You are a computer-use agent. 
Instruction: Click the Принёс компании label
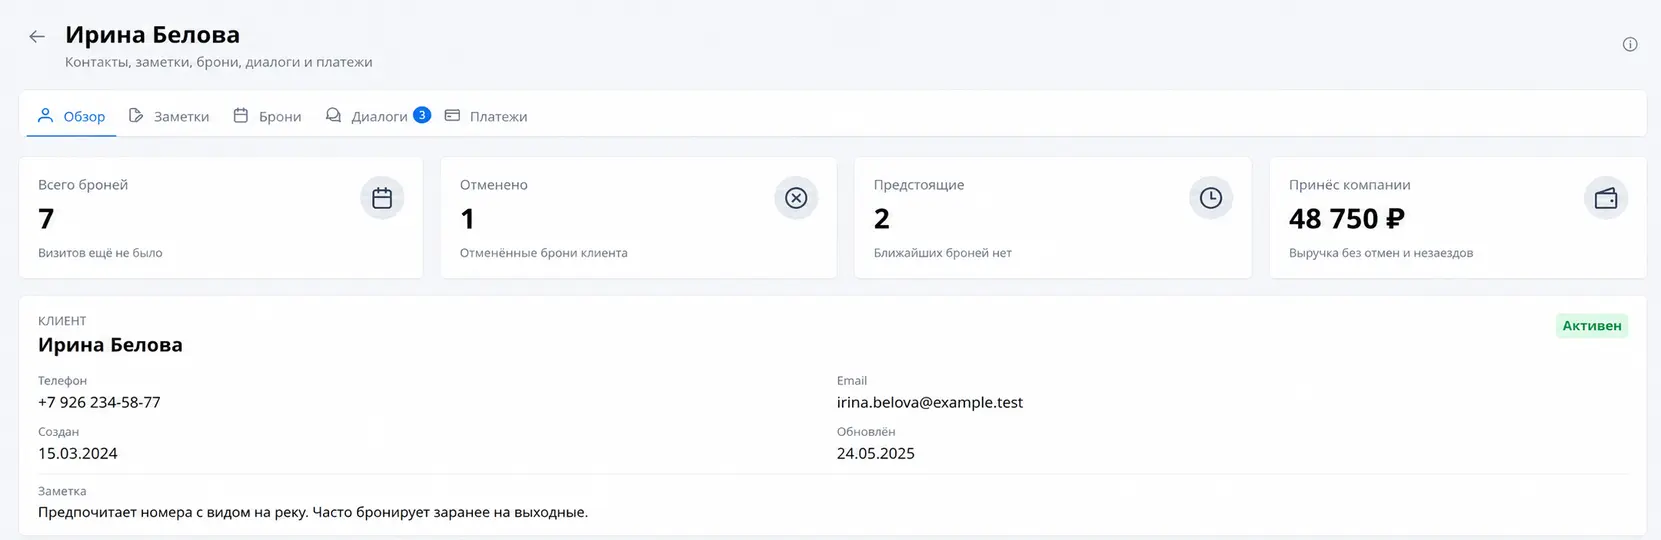(x=1350, y=185)
